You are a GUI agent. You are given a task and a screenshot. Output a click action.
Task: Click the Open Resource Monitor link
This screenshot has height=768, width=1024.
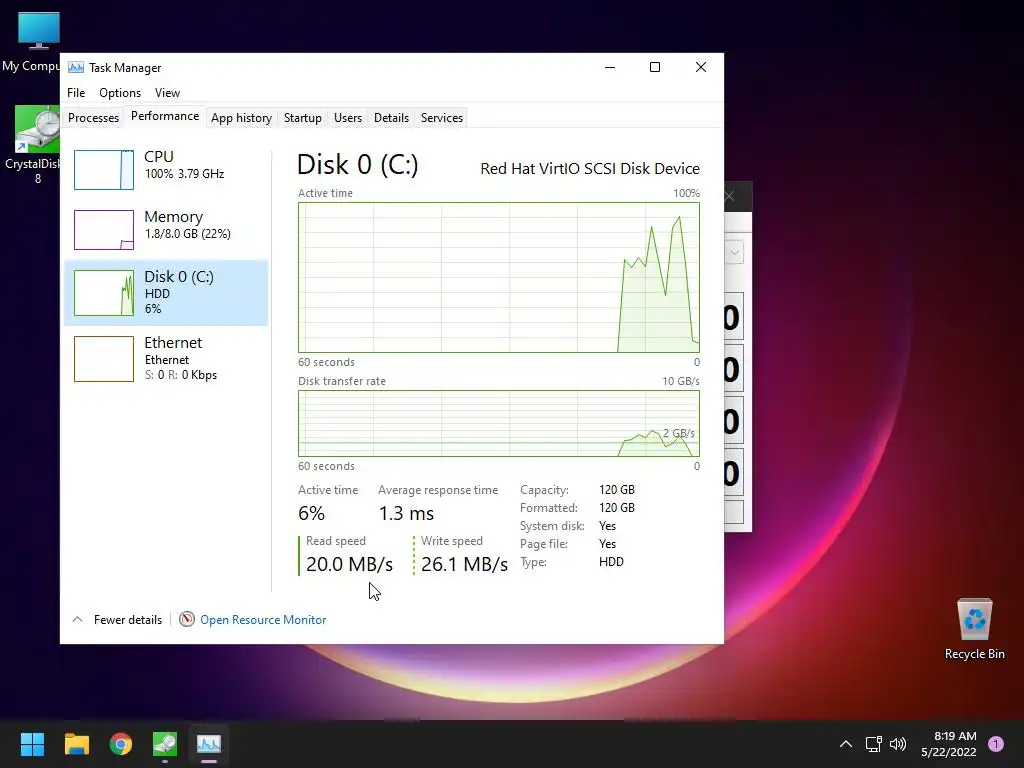tap(263, 620)
